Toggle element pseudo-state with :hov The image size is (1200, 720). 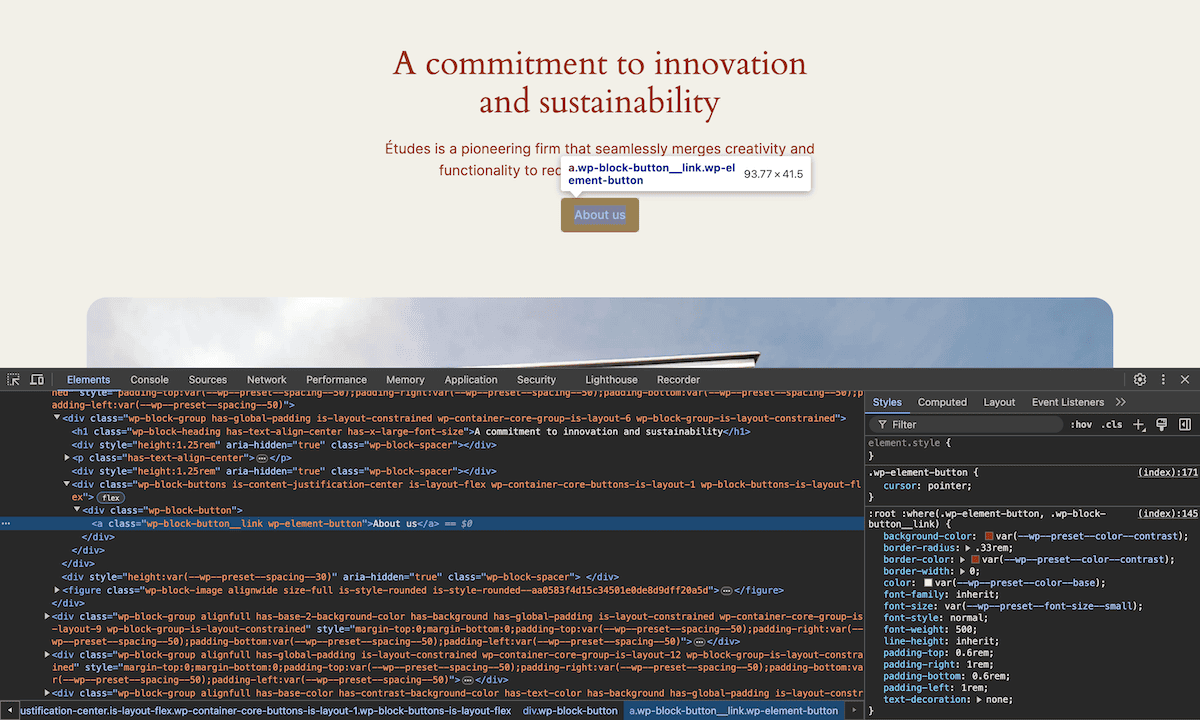[1082, 424]
